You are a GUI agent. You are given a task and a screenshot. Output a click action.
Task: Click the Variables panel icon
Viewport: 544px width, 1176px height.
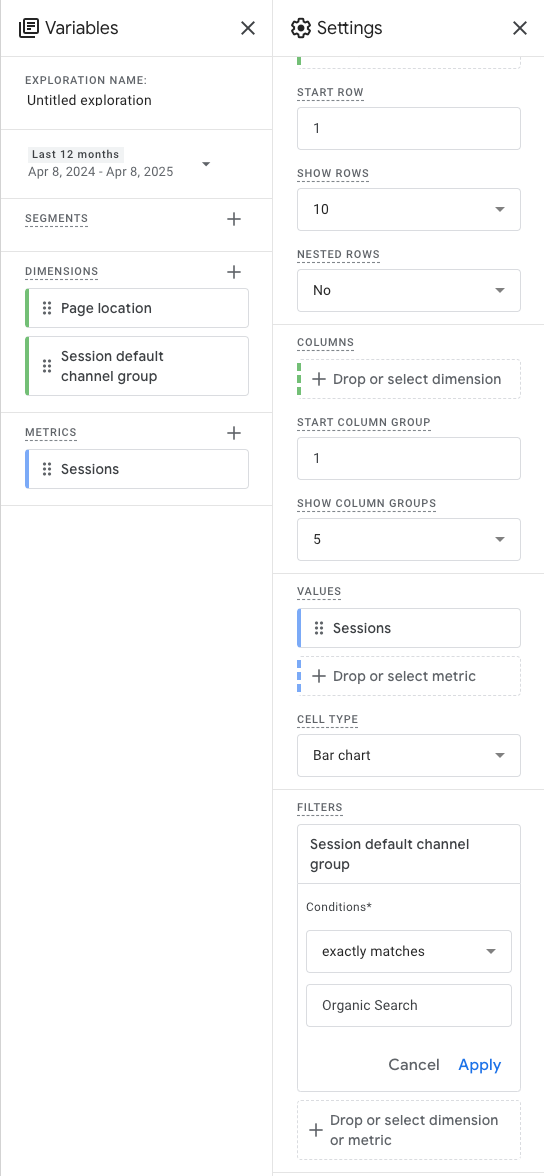[29, 28]
